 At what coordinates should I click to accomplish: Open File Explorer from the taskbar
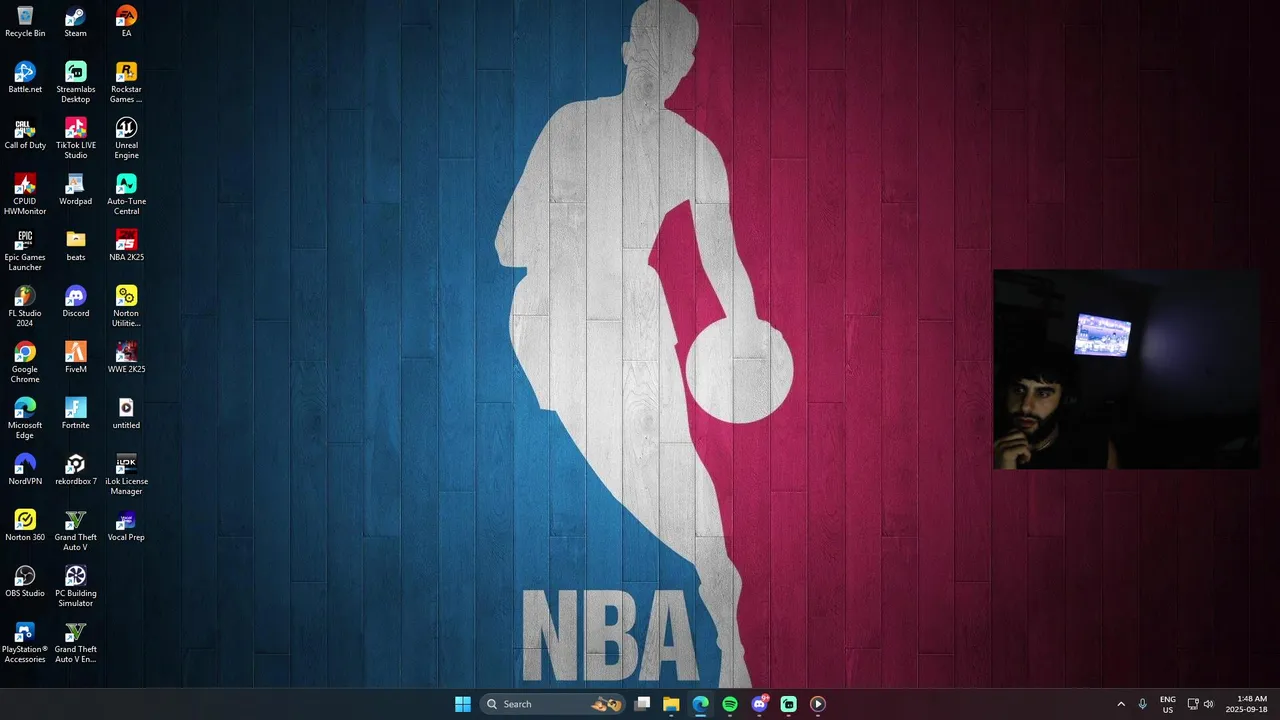[671, 704]
